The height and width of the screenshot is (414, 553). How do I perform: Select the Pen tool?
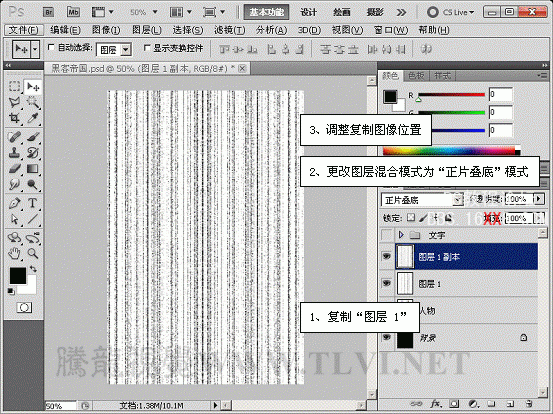(14, 203)
